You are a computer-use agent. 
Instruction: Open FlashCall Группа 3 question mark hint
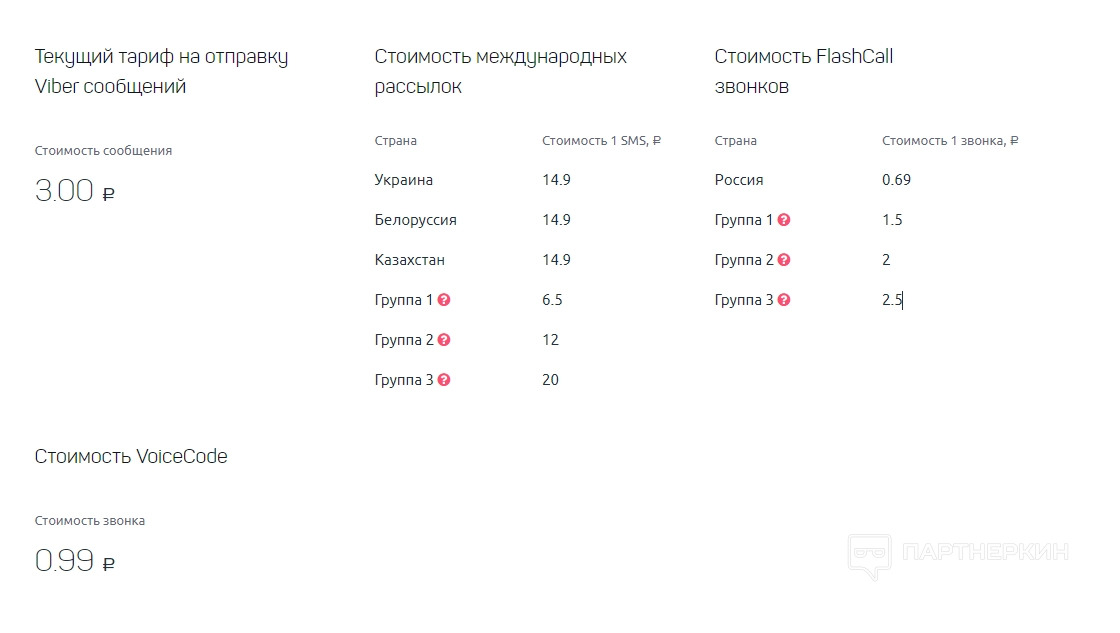tap(784, 300)
